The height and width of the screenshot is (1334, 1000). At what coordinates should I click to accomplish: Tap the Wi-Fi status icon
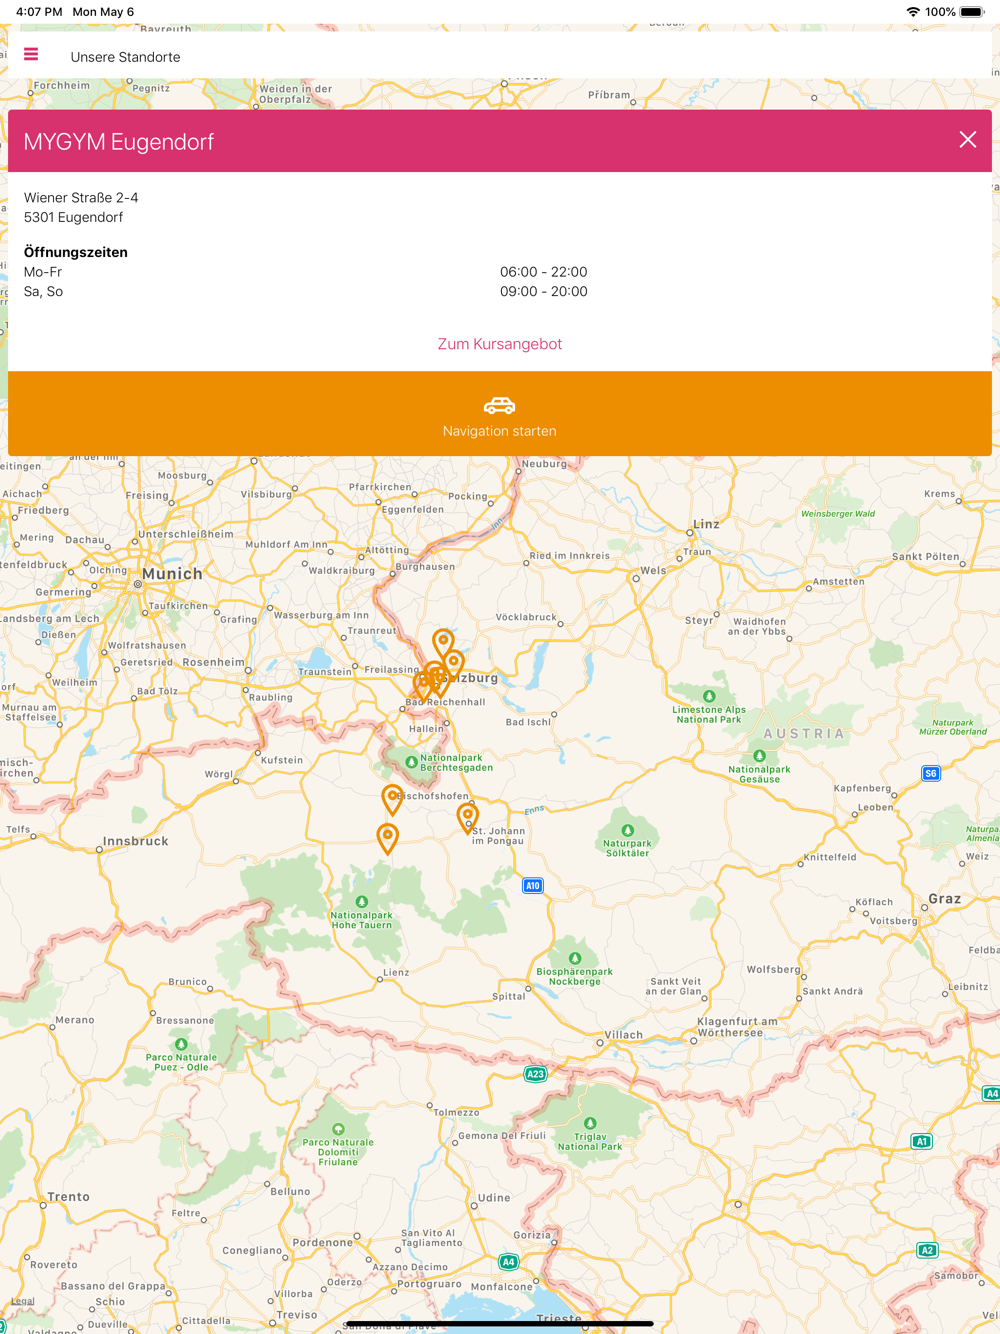point(913,12)
